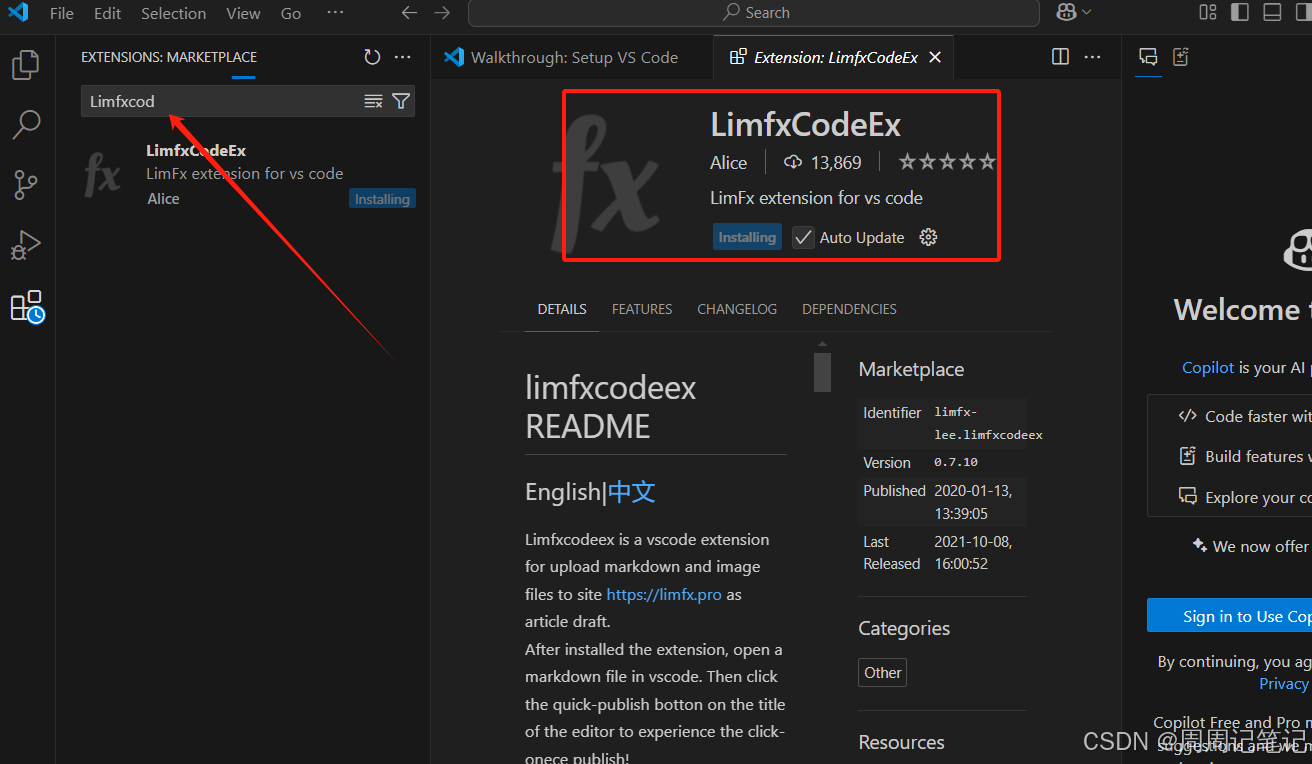Click the VS Code logo icon
Viewport: 1312px width, 764px height.
pyautogui.click(x=18, y=13)
